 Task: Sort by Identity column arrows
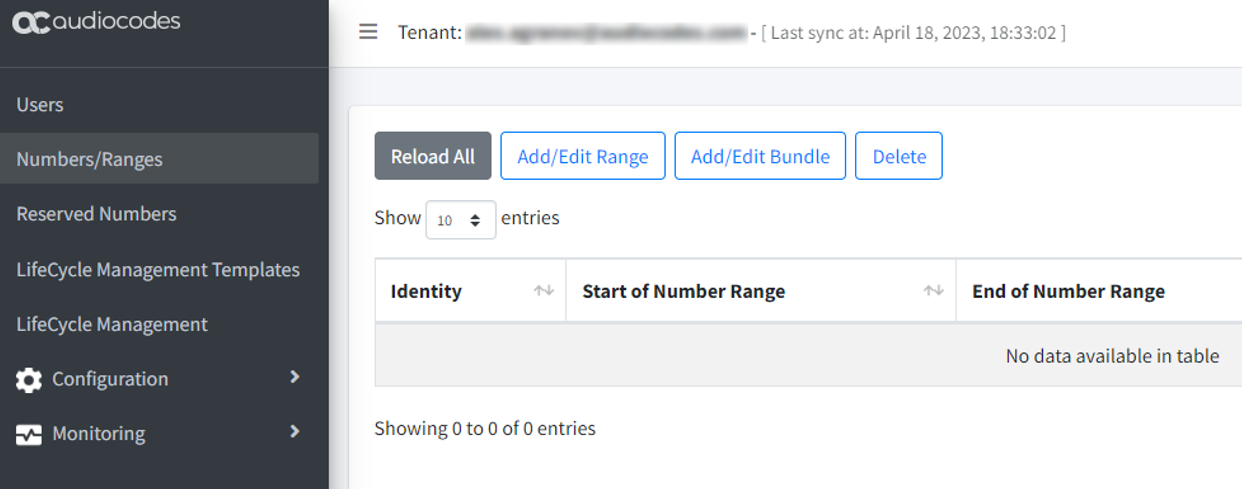543,291
